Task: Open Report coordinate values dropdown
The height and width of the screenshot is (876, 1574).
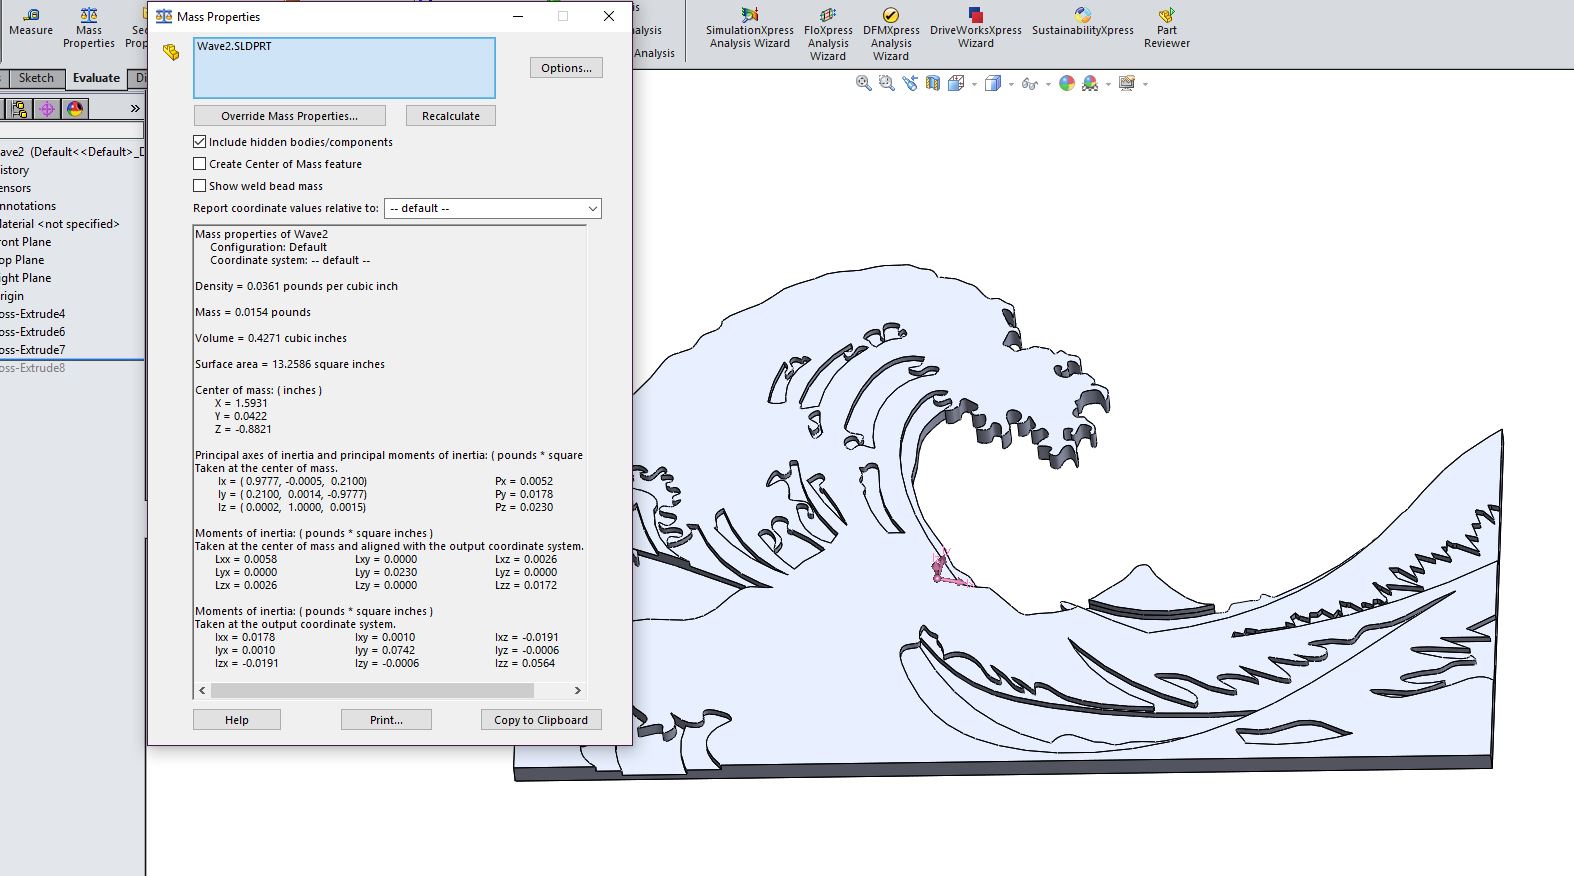Action: (x=493, y=208)
